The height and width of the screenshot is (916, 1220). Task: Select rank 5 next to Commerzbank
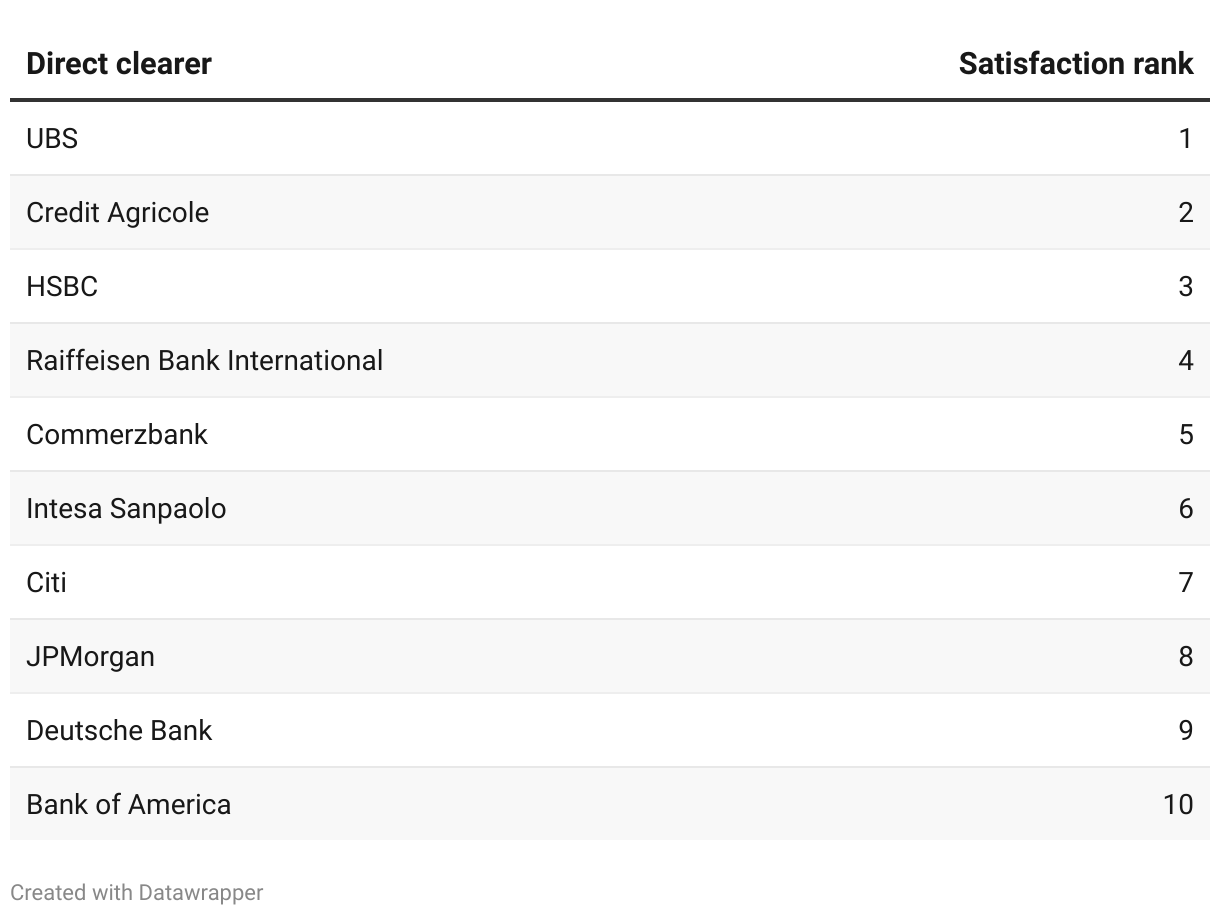(x=1185, y=435)
